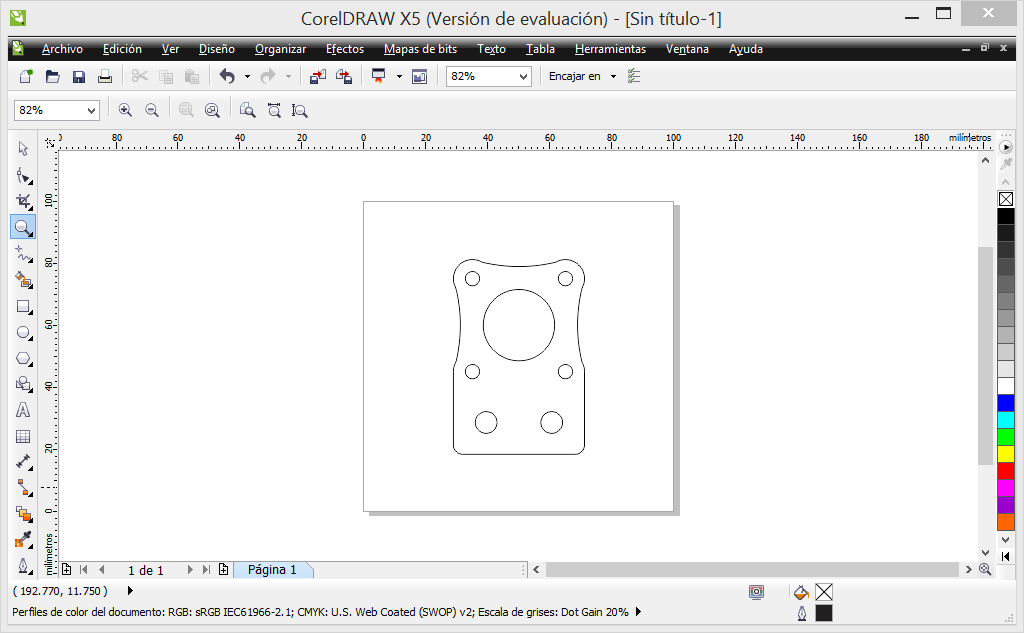The image size is (1024, 633).
Task: Choose the no-color swatch in palette
Action: point(1006,199)
